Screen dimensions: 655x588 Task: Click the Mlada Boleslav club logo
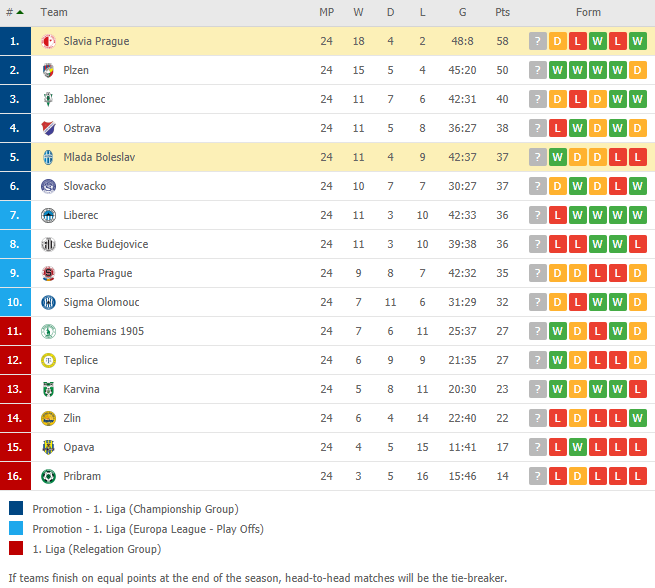point(48,157)
